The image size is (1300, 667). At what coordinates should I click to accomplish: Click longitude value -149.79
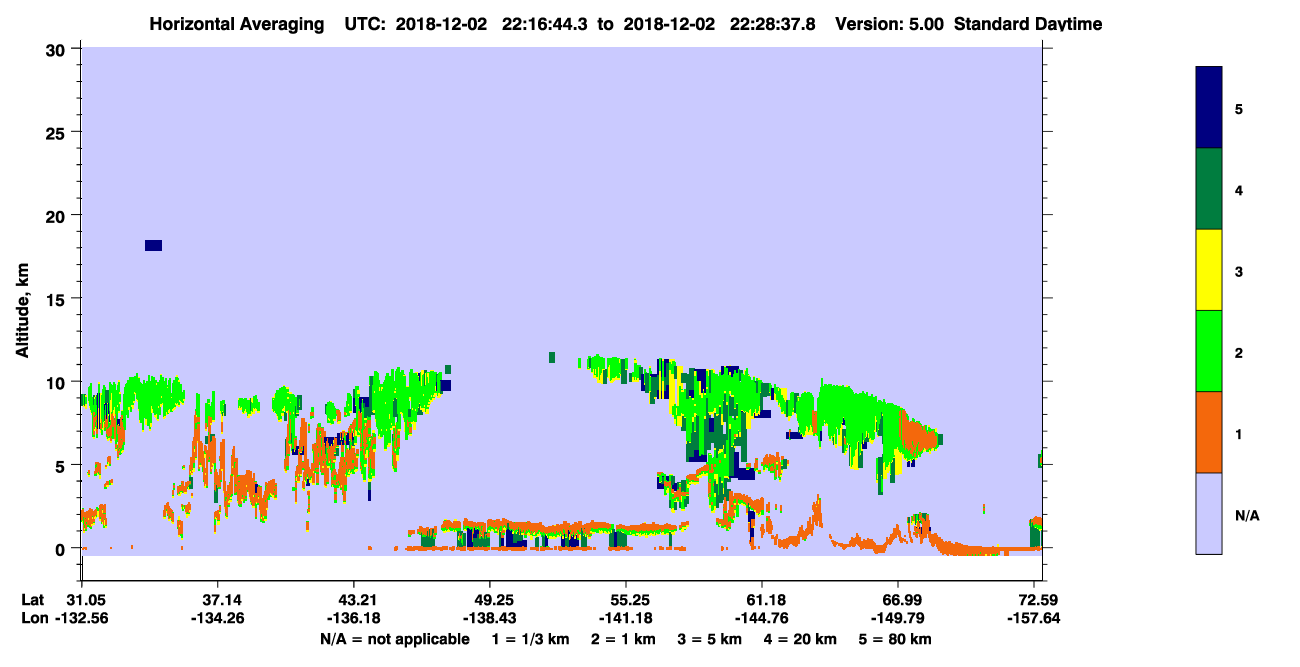tap(898, 618)
